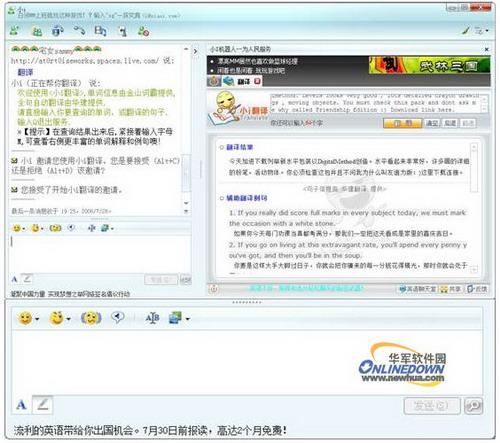500x443 pixels.
Task: Open the large wink dropdown arrow
Action: pos(68,319)
